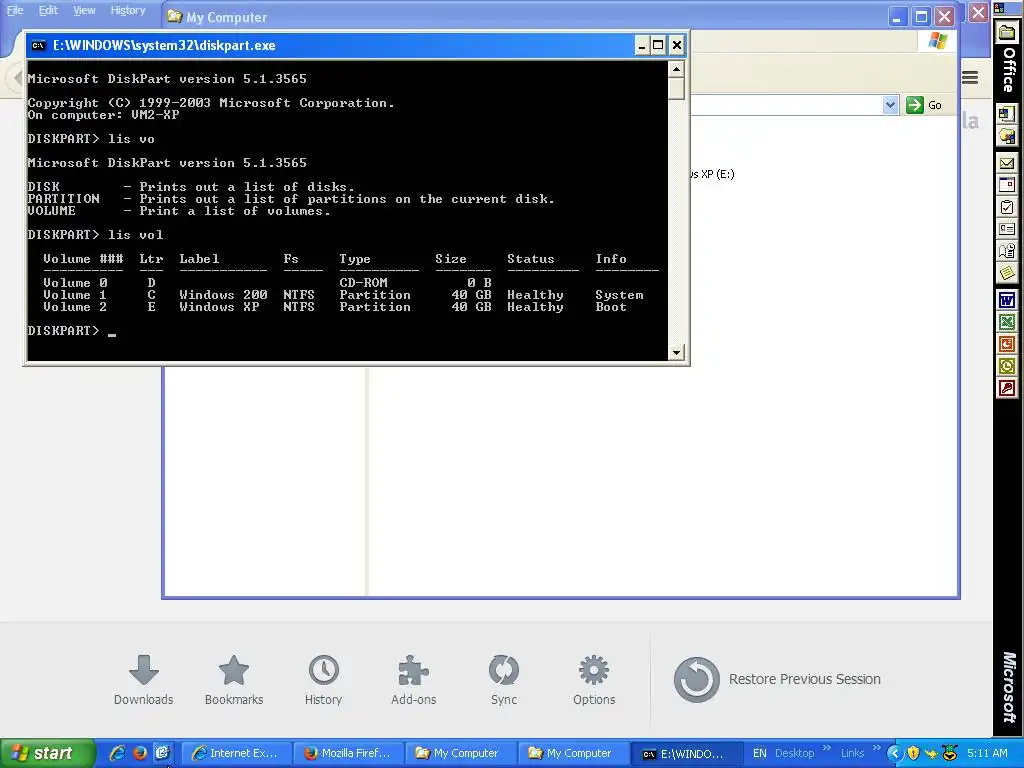1024x768 pixels.
Task: Click the Office folder icon atop shortcut bar
Action: (1008, 34)
